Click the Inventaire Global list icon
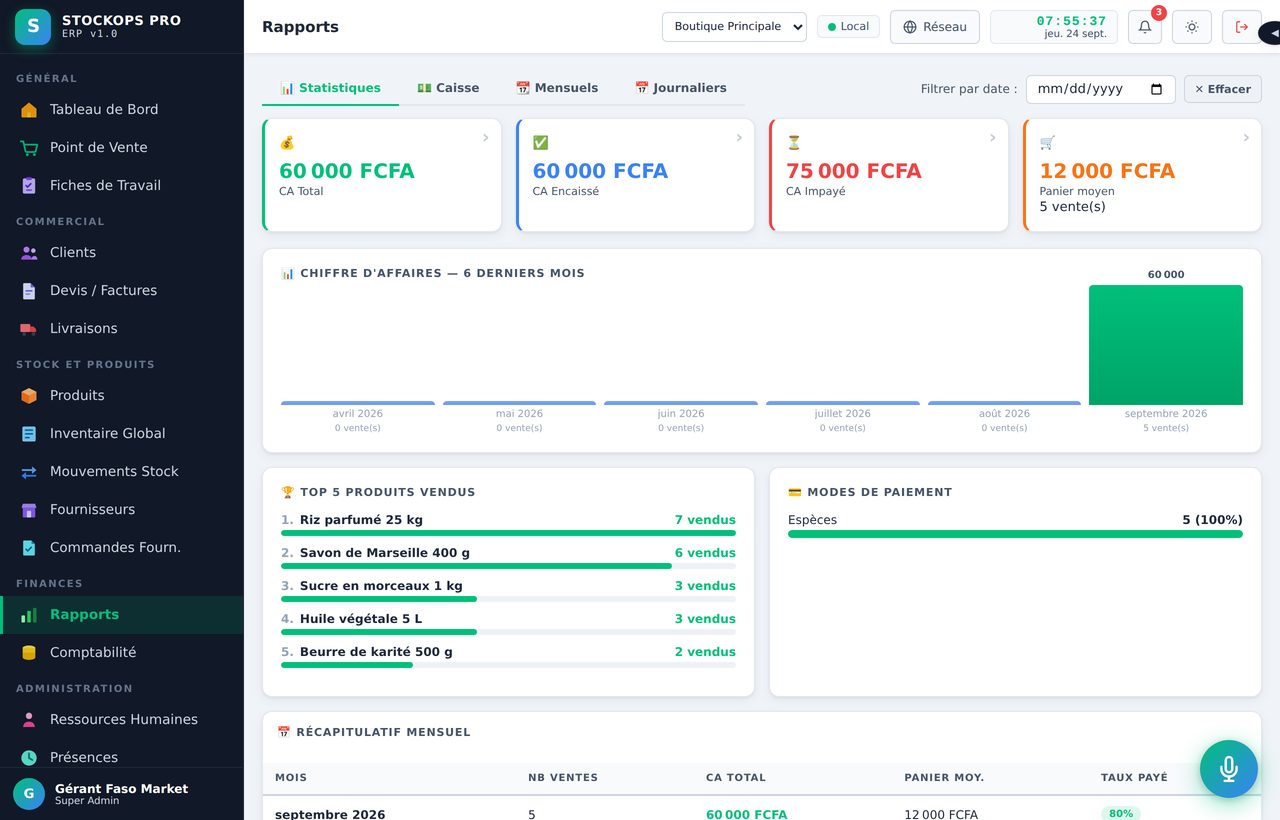Screen dimensions: 1280x820 click(29, 434)
